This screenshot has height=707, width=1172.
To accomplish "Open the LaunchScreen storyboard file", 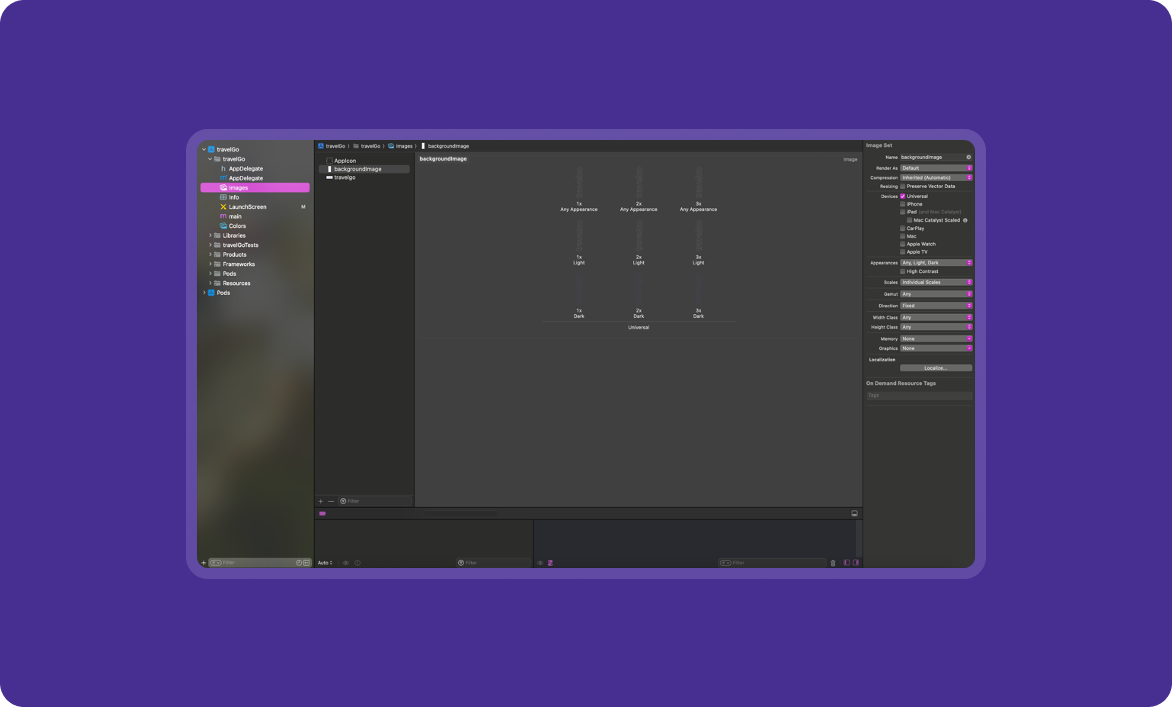I will pyautogui.click(x=247, y=207).
